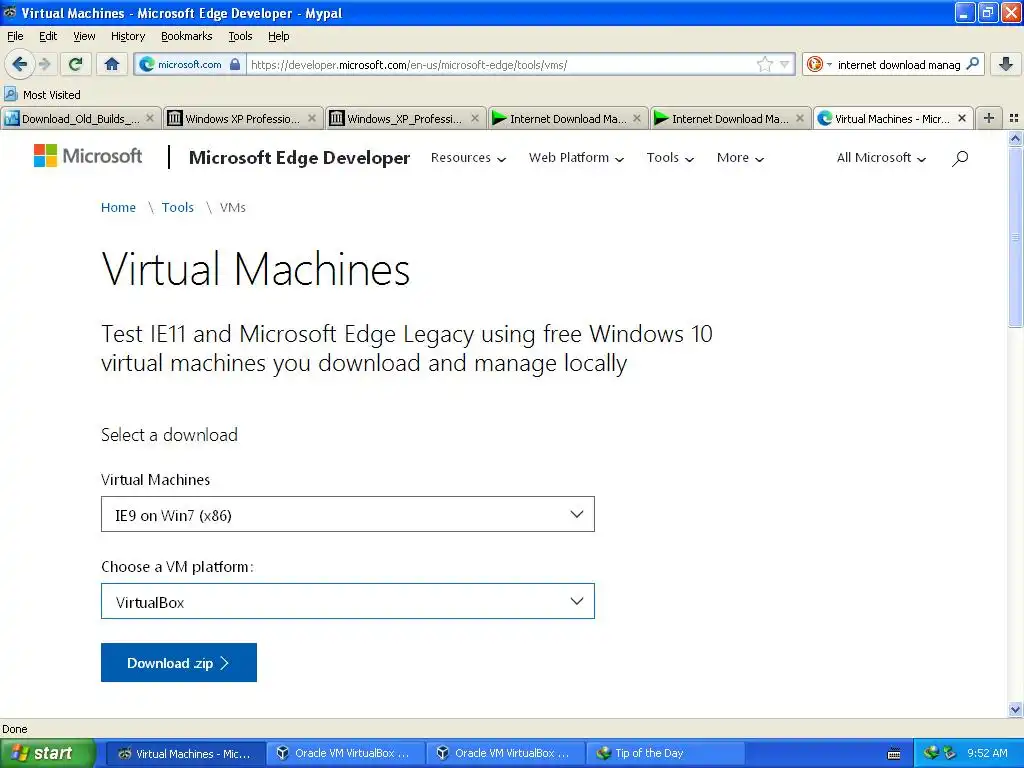Open the Bookmarks menu
This screenshot has width=1024, height=768.
(186, 36)
